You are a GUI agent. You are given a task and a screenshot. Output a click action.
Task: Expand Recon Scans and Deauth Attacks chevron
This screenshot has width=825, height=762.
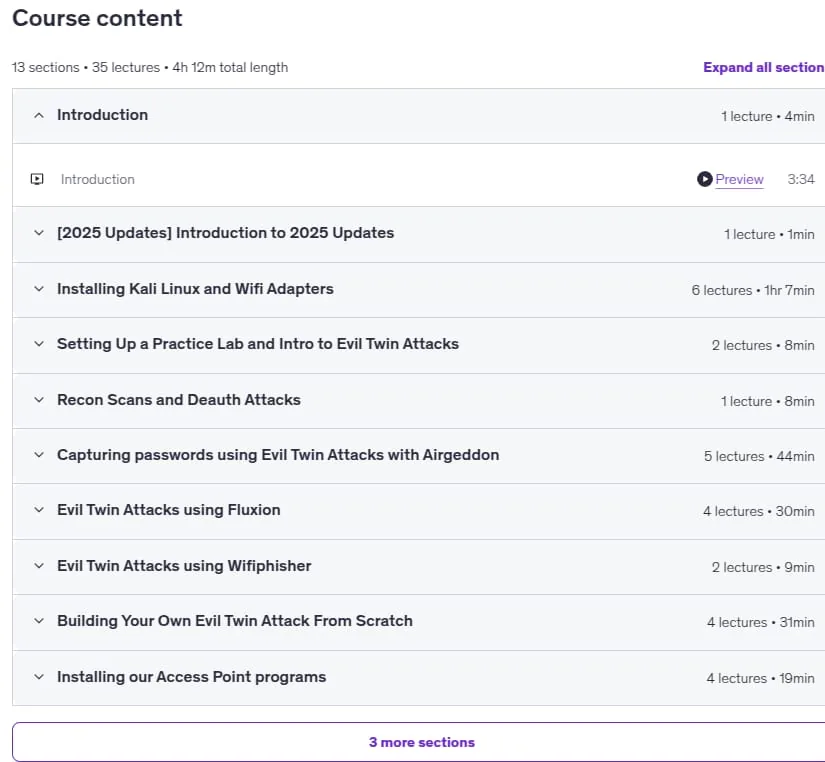click(39, 399)
